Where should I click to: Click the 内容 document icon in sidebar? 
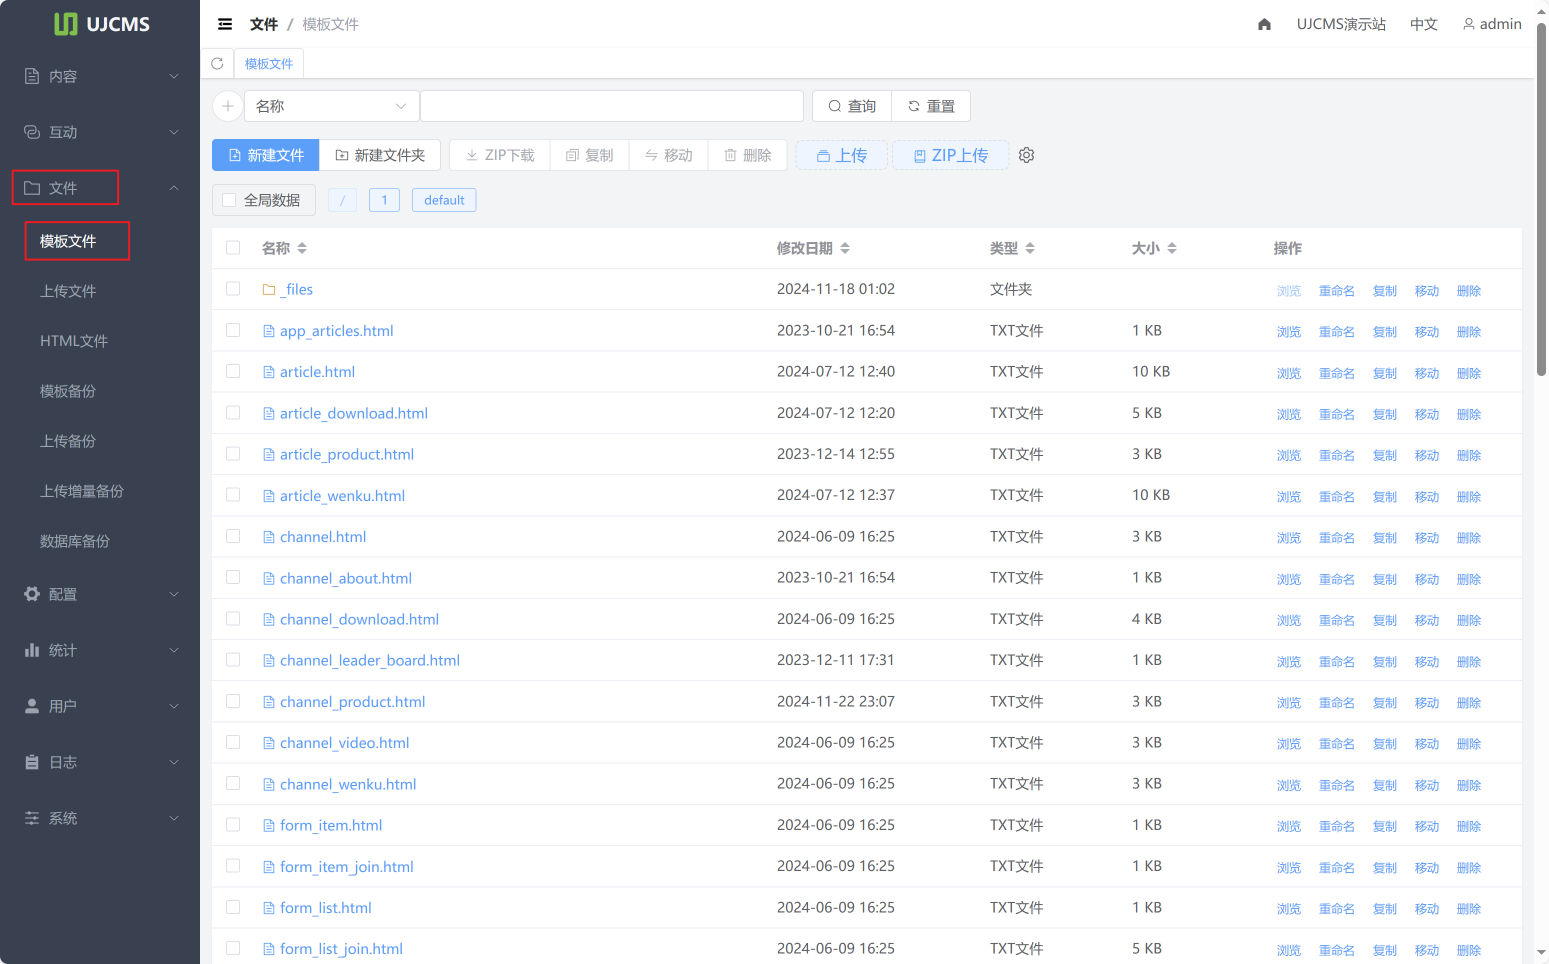pyautogui.click(x=32, y=76)
